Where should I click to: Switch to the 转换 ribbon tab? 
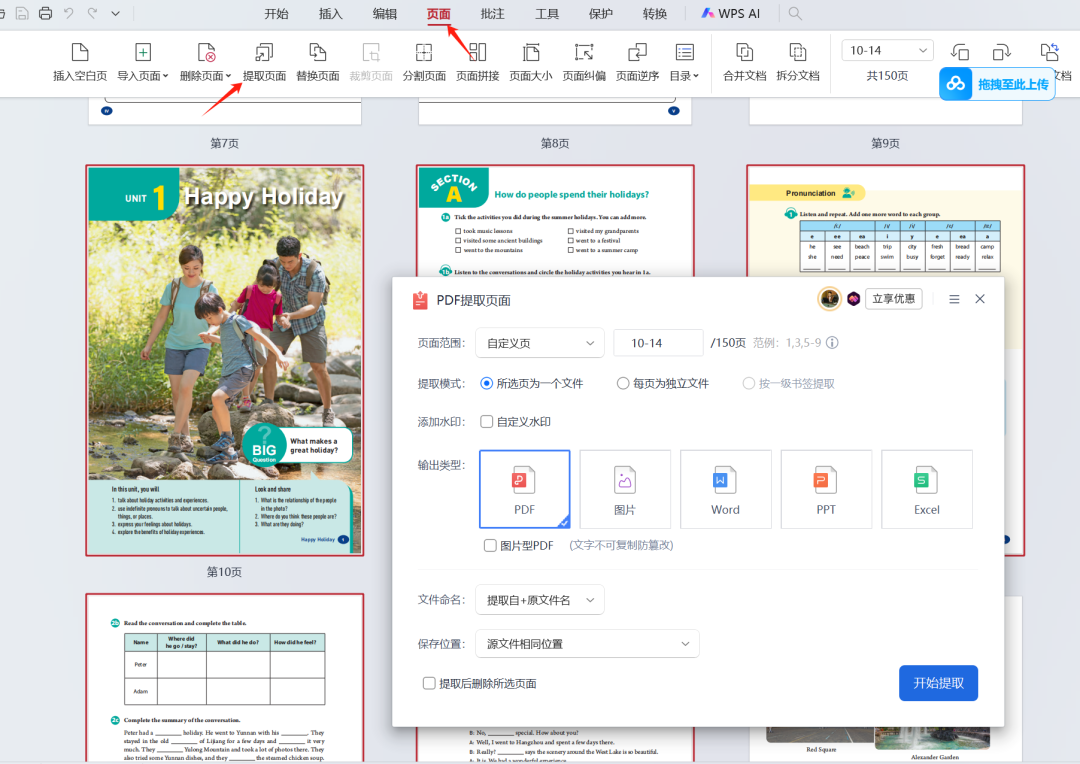click(654, 13)
